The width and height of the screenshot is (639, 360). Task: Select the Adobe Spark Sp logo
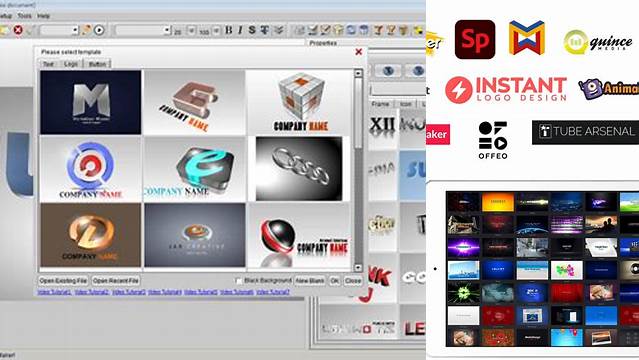pyautogui.click(x=475, y=40)
